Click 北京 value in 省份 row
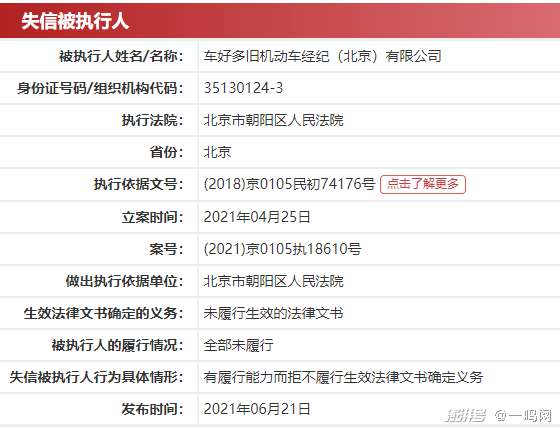Screen dimensions: 560x429 pos(218,152)
